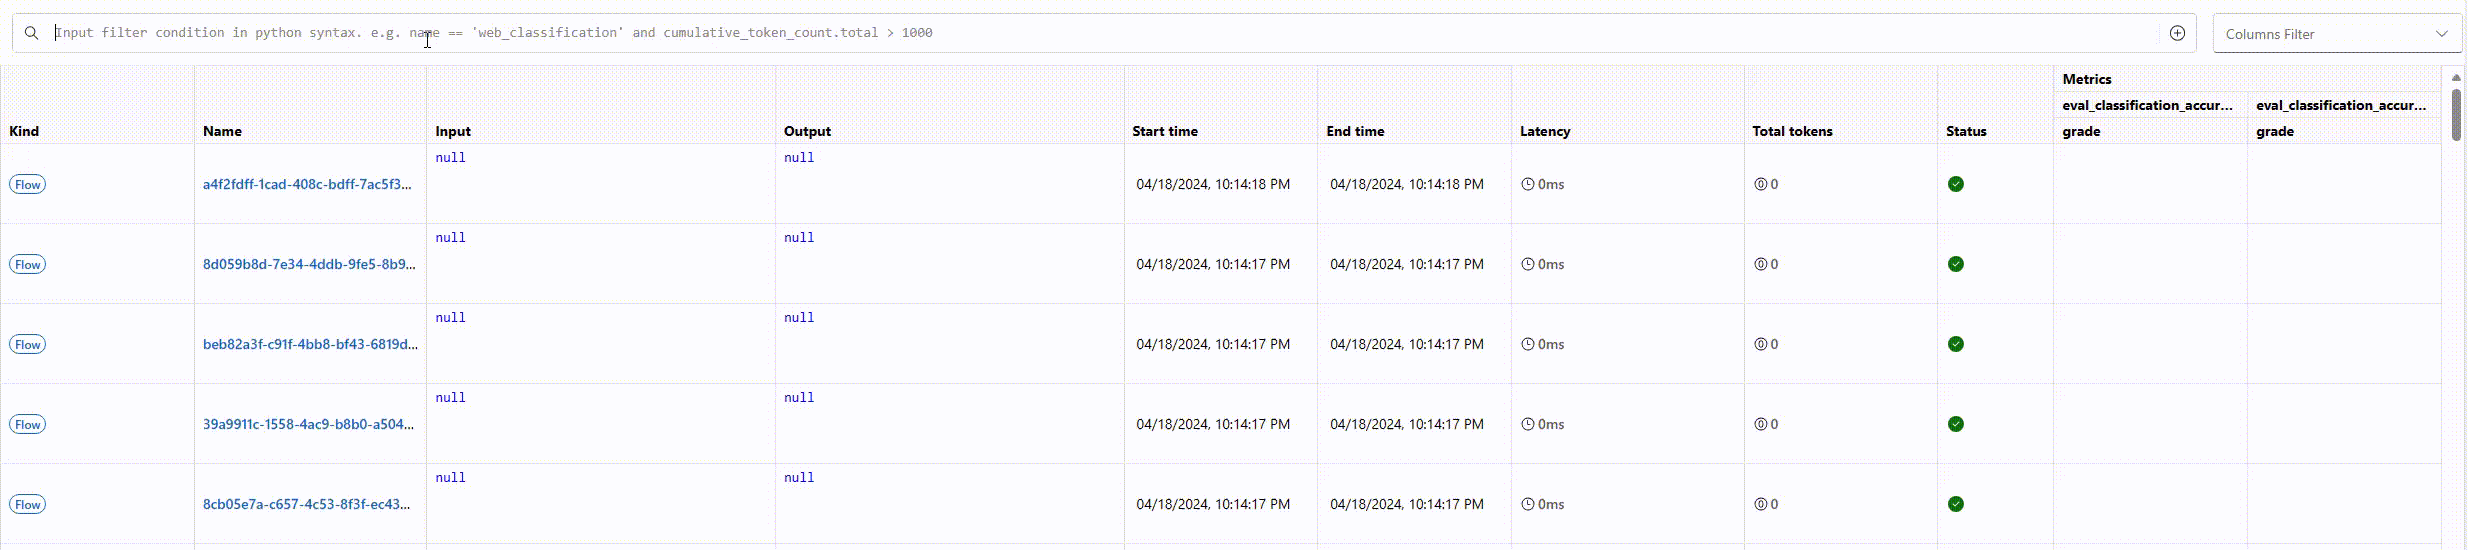Viewport: 2468px width, 550px height.
Task: Open trace a4f2fdff-1cad-408c link
Action: click(x=307, y=184)
